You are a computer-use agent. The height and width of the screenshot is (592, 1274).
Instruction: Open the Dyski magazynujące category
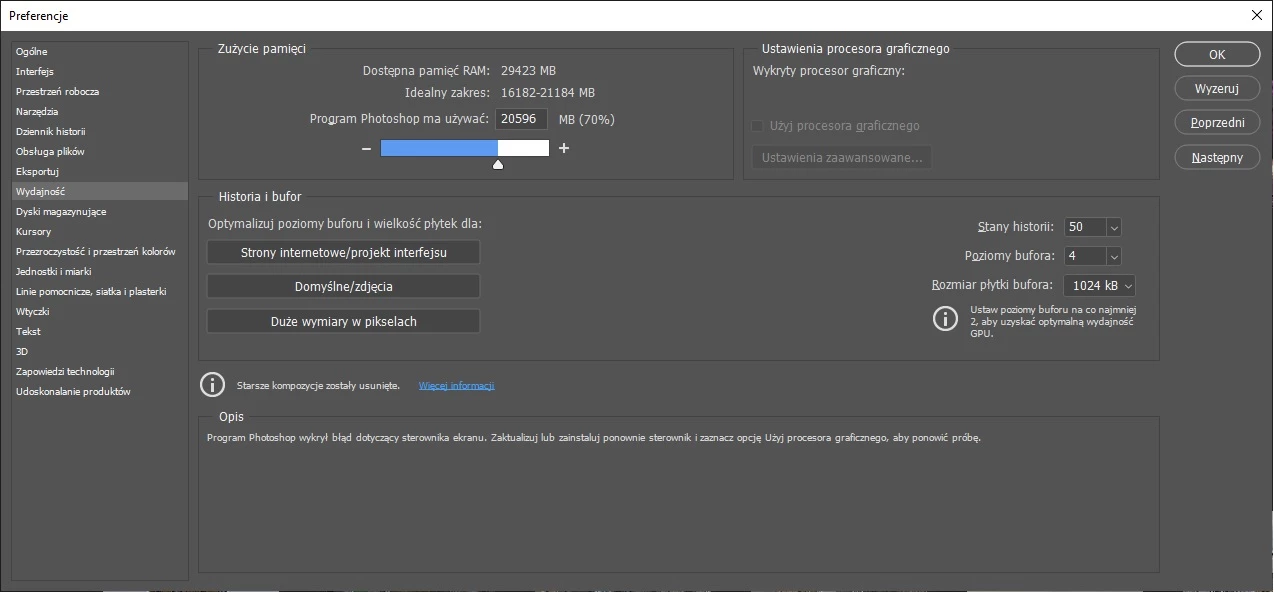(x=99, y=211)
